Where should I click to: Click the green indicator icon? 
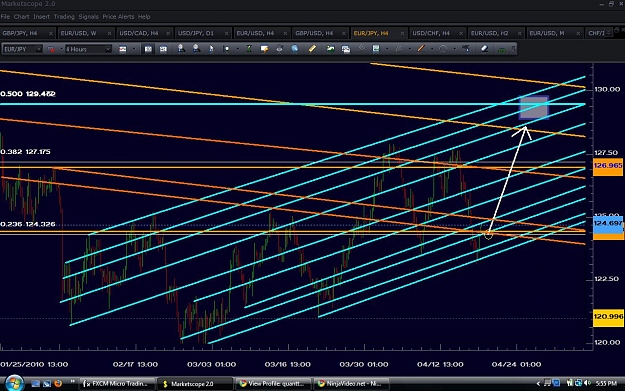click(249, 49)
